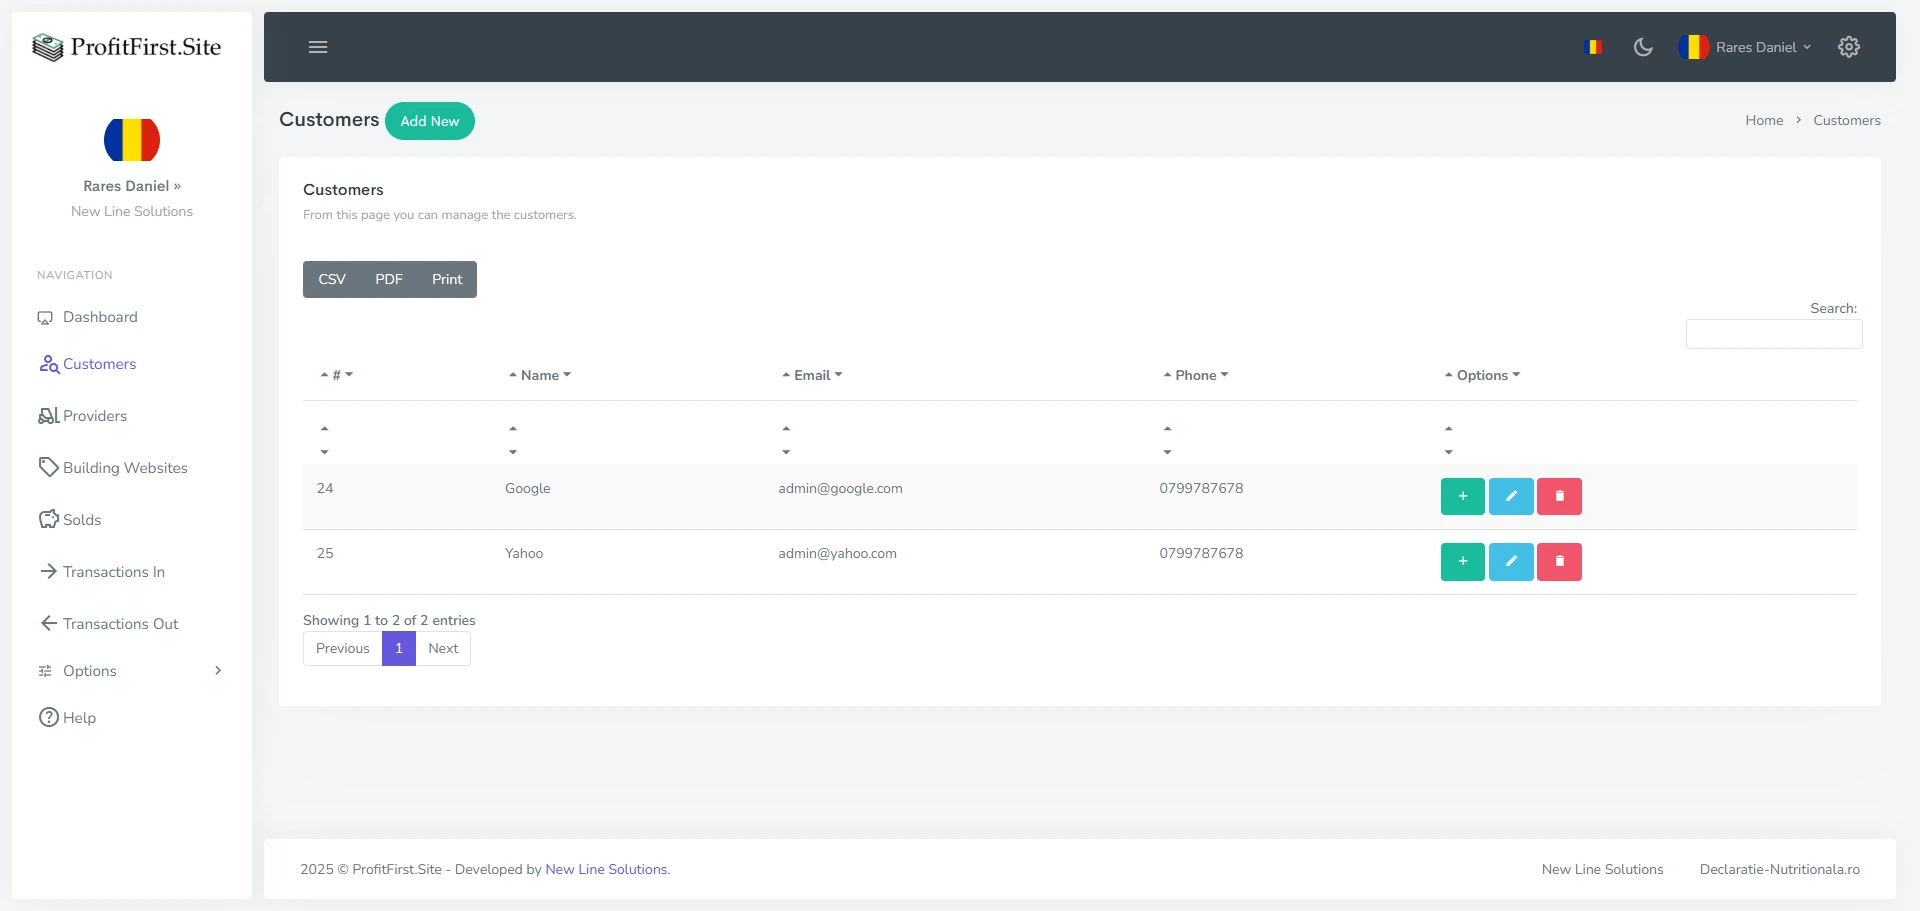Screen dimensions: 1920x911
Task: Expand the Options sidebar menu
Action: pyautogui.click(x=90, y=671)
